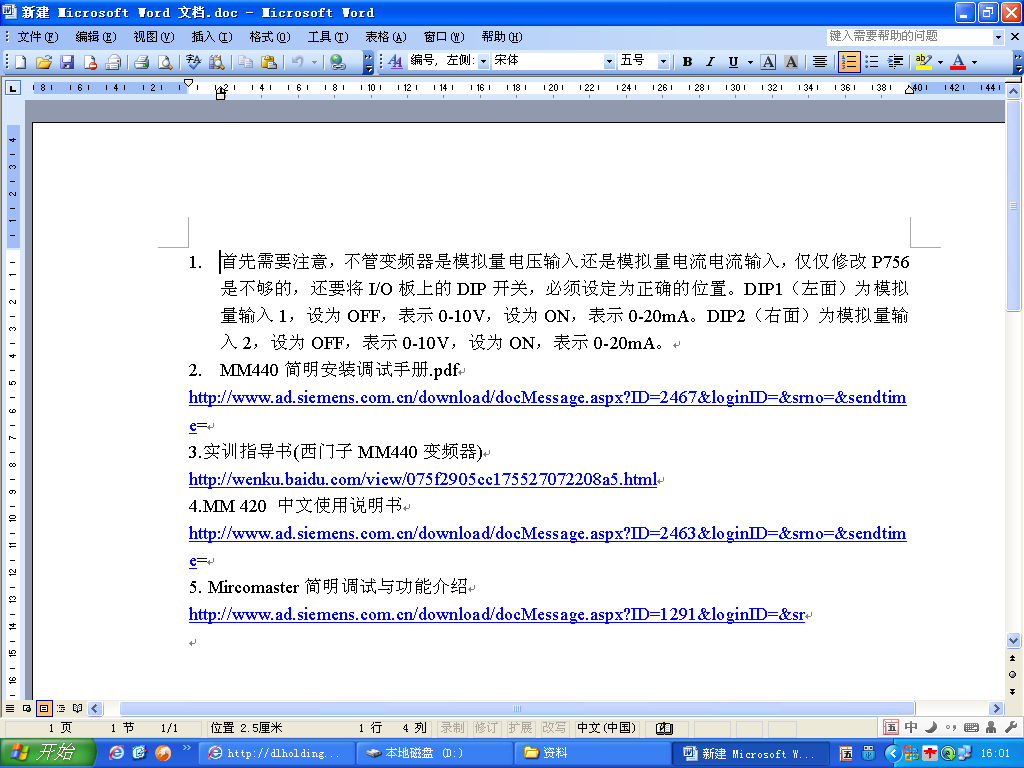Switch to 本地磁盘 (D:) taskbar window

pos(433,753)
